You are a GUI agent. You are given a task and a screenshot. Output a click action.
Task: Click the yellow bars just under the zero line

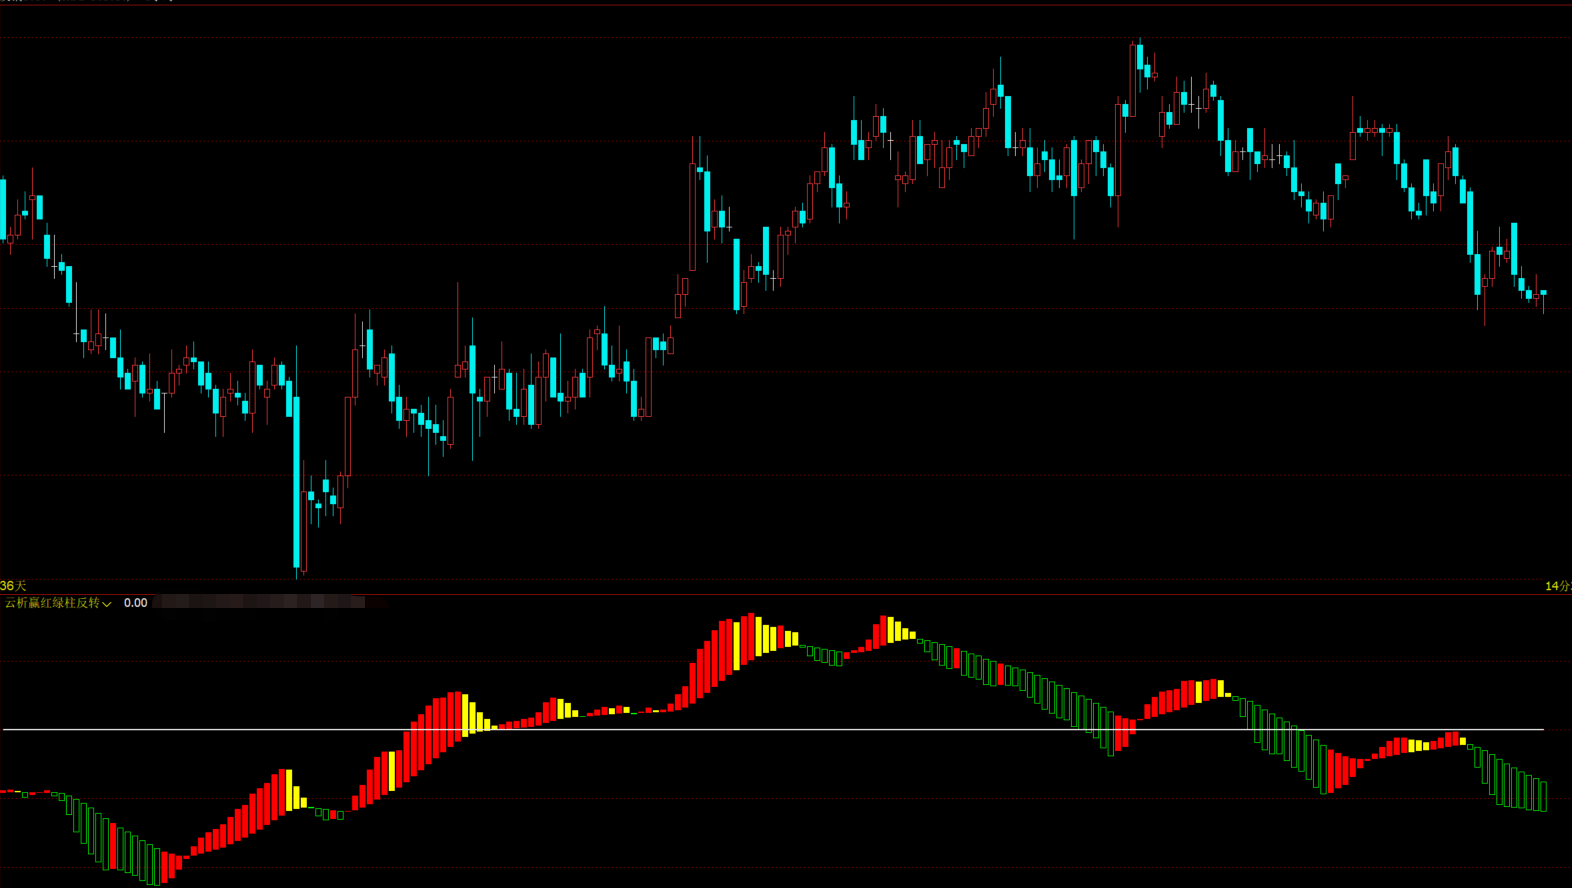pyautogui.click(x=1418, y=745)
